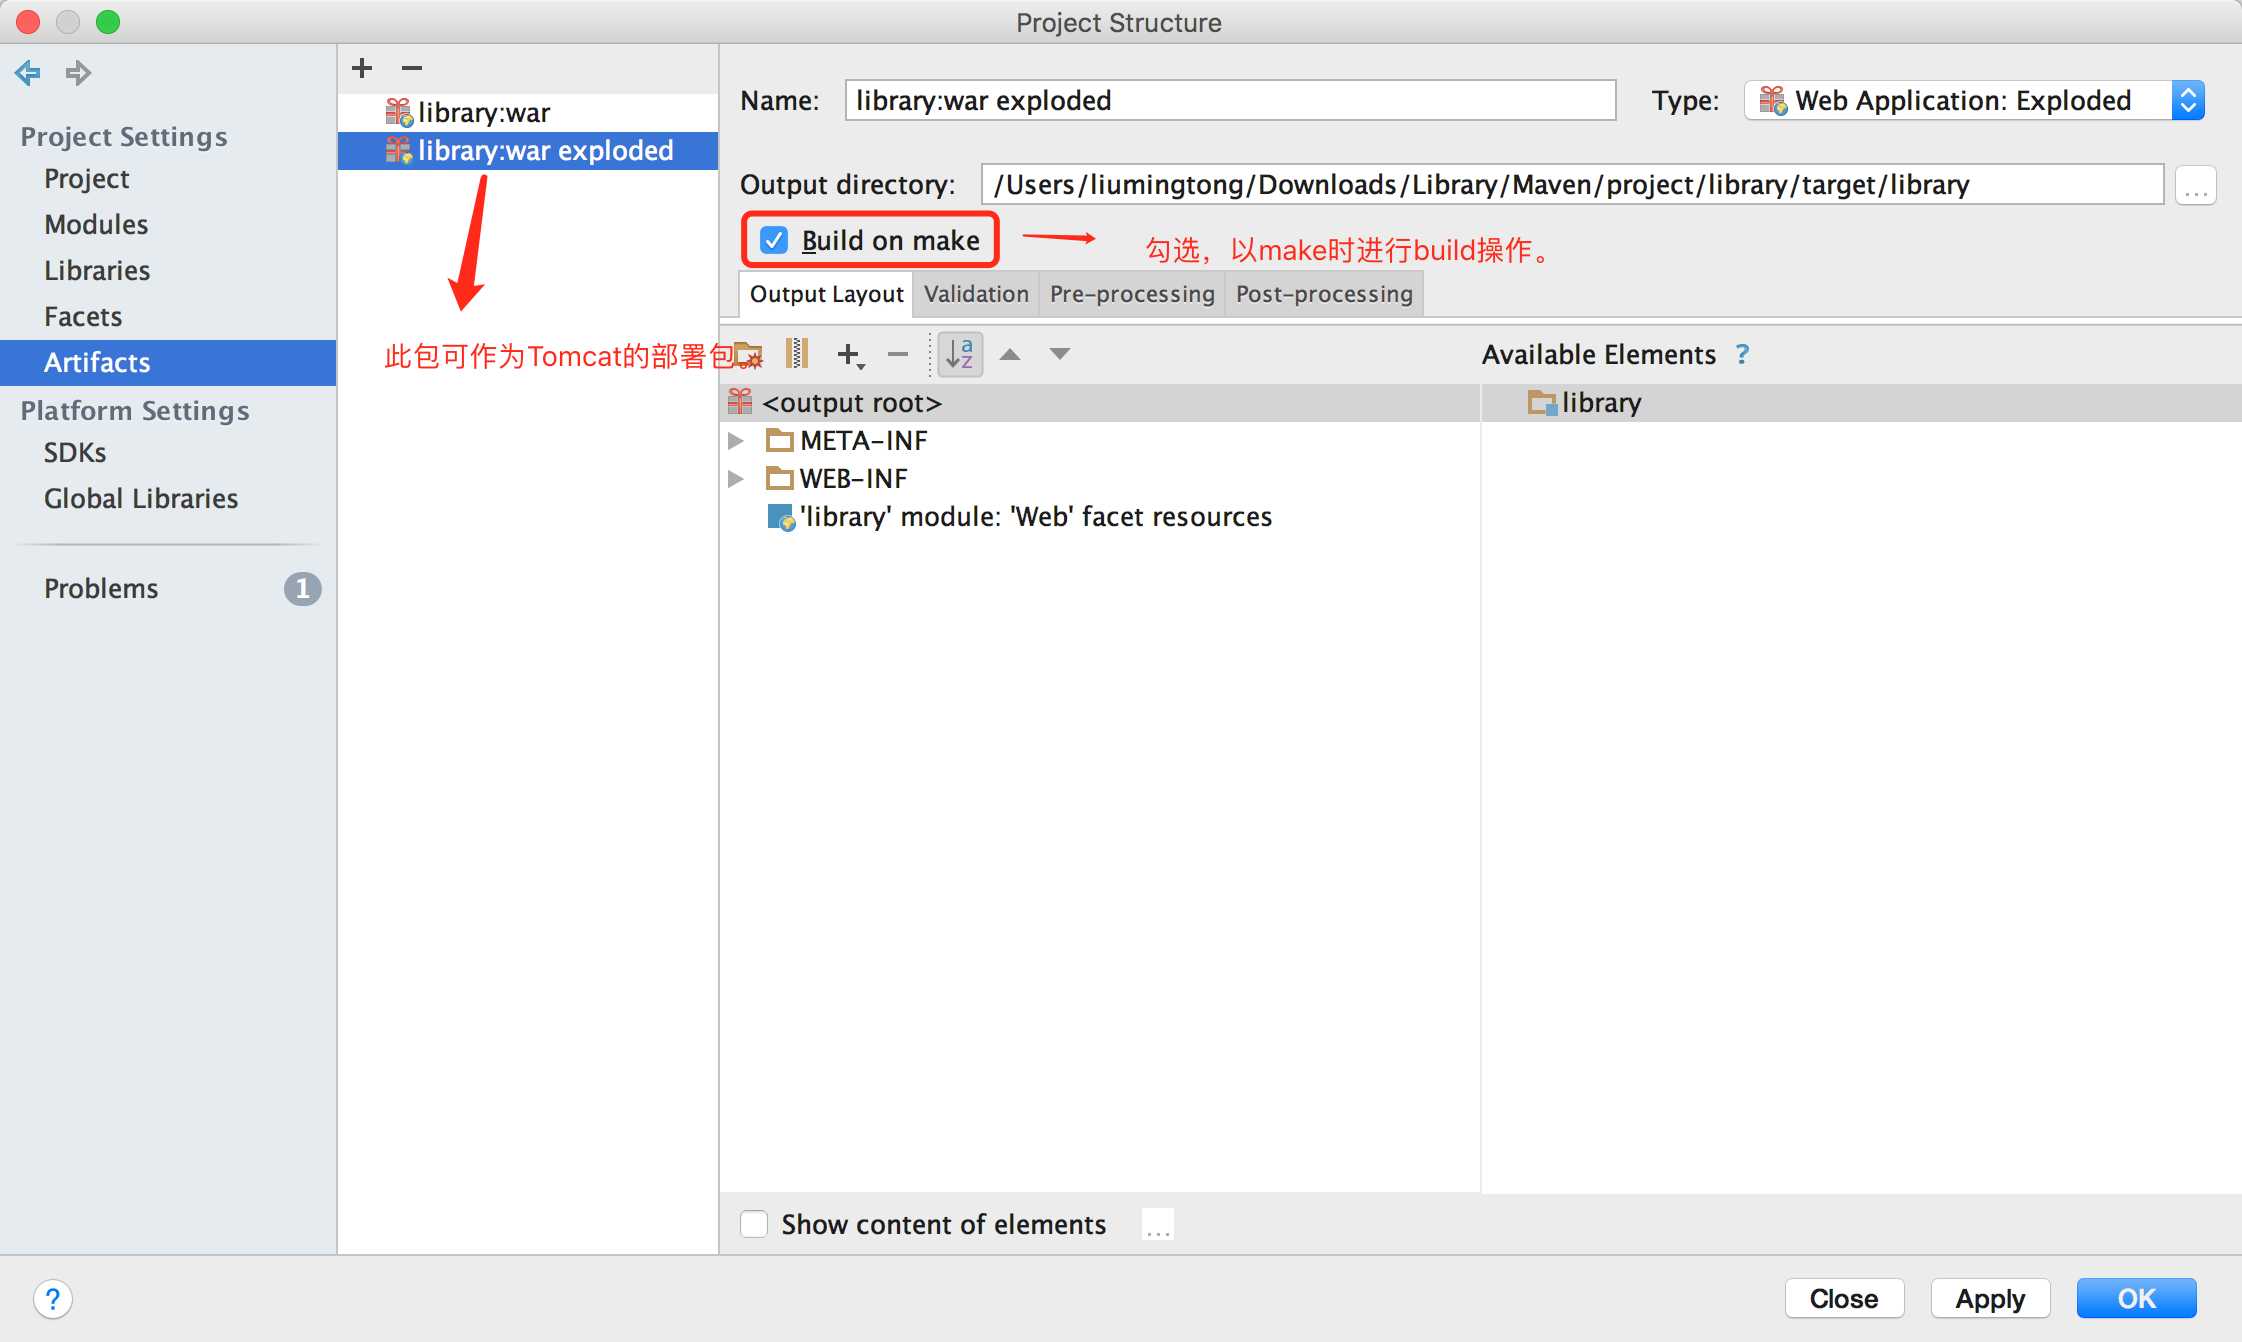Enable Show content of elements checkbox
The height and width of the screenshot is (1342, 2242).
click(754, 1224)
